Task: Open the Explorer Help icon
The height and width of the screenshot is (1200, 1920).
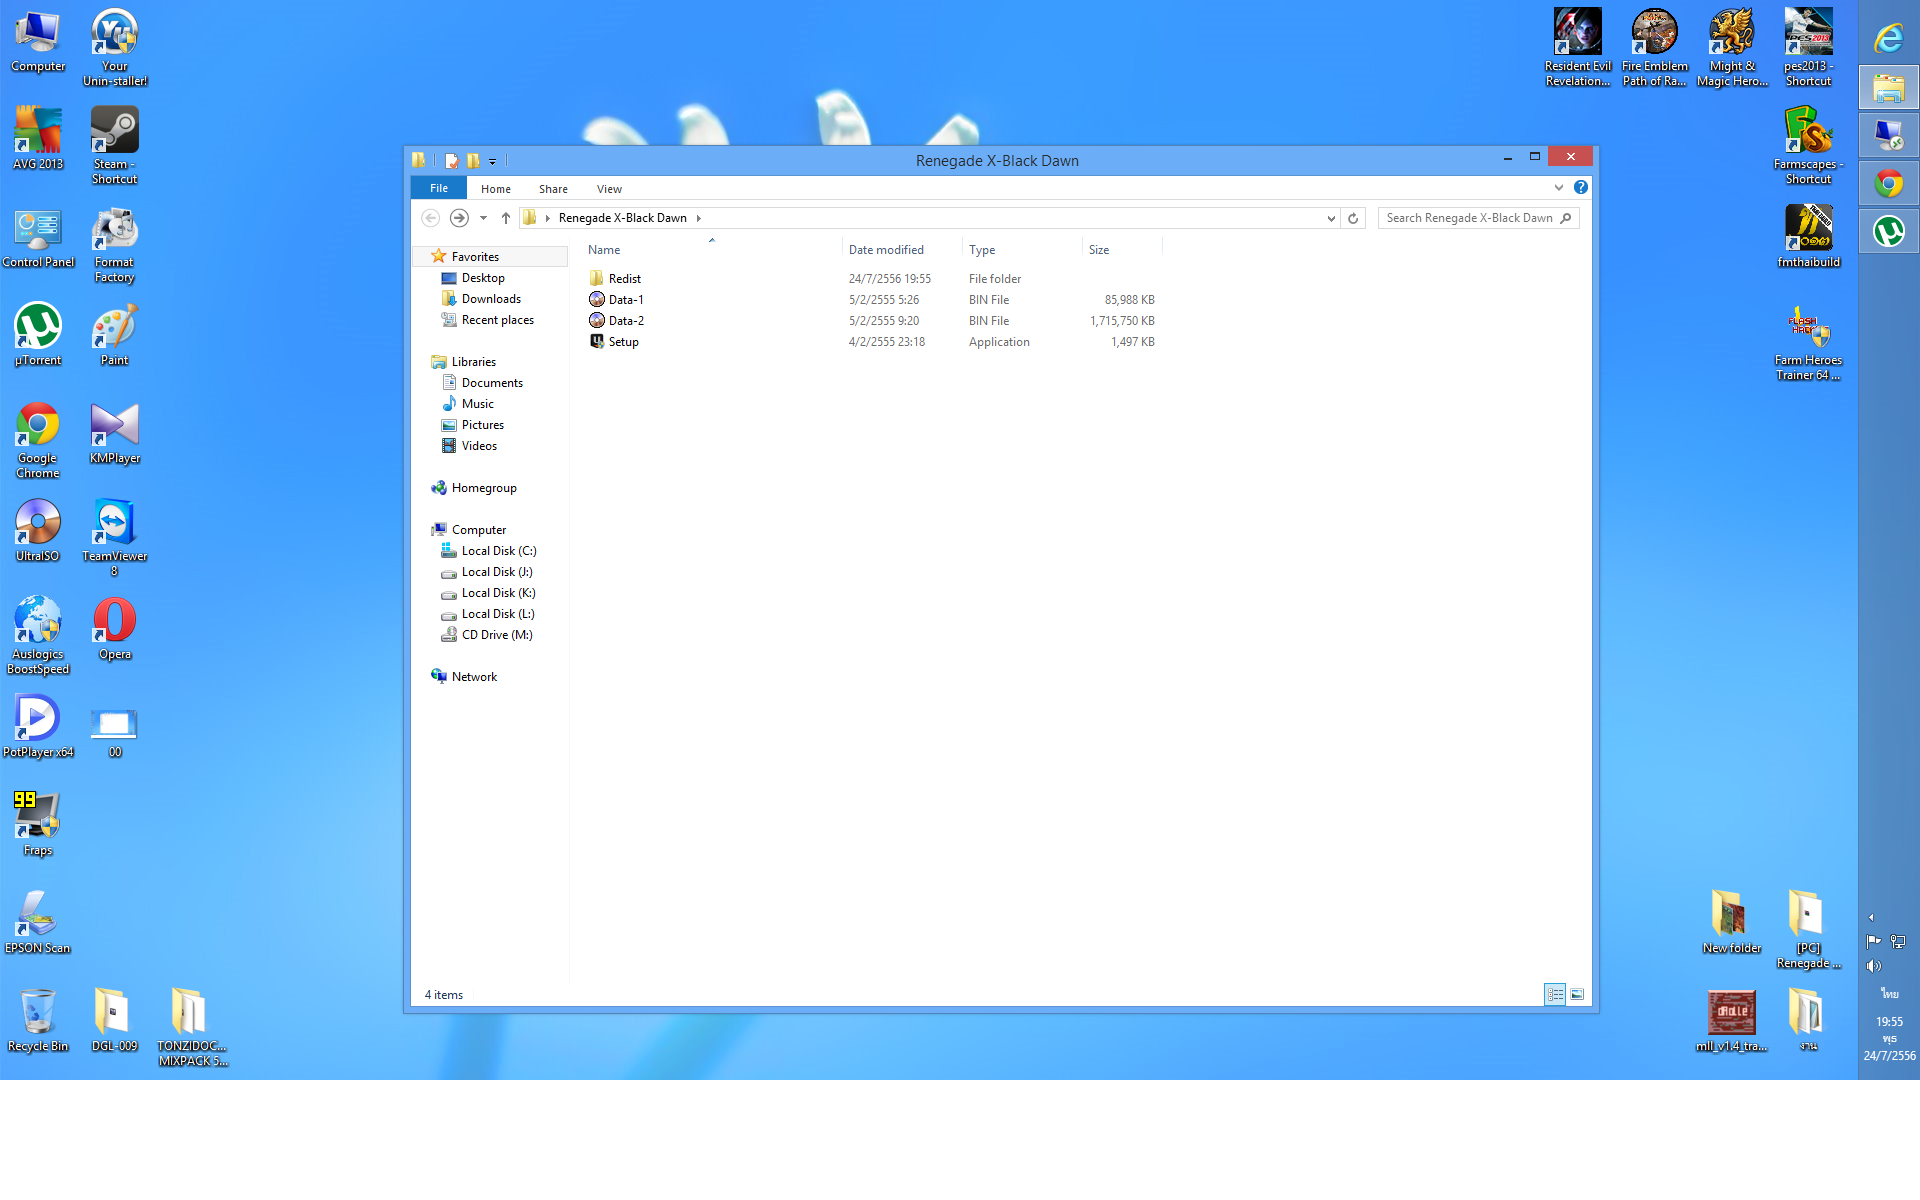Action: point(1581,188)
